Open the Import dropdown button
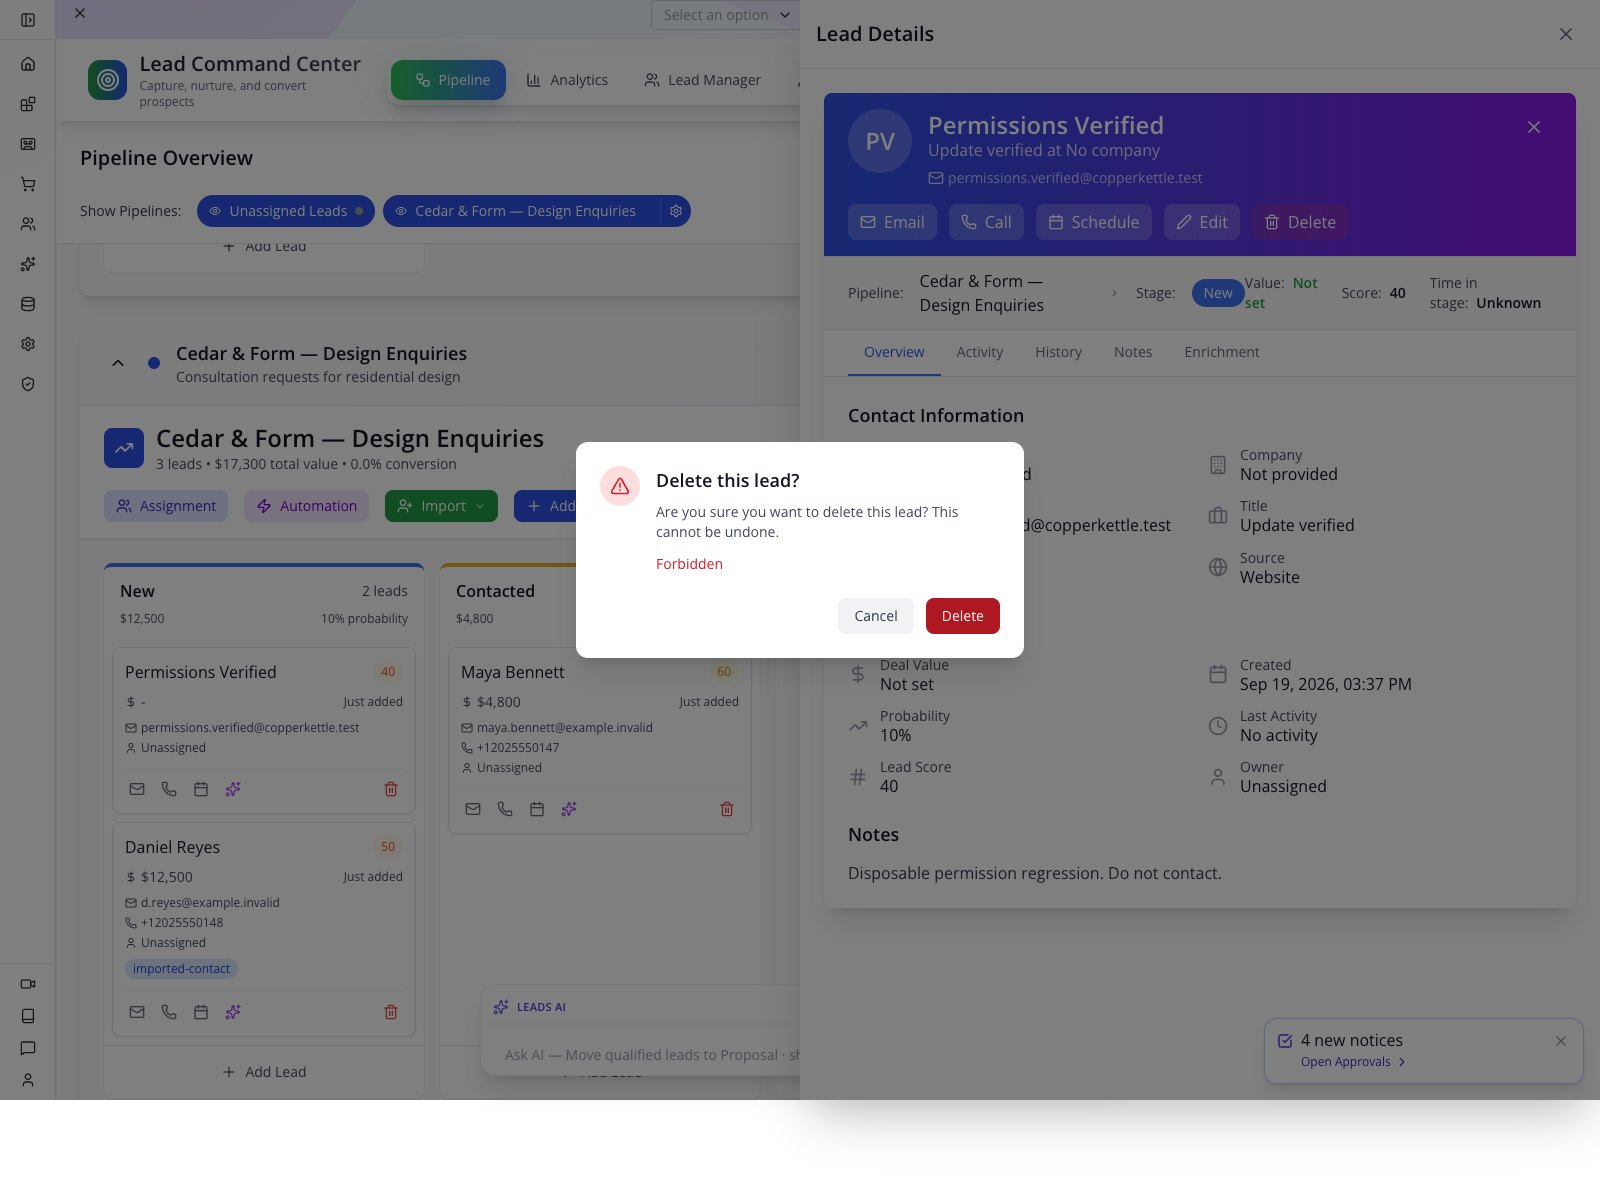This screenshot has height=1200, width=1600. [x=441, y=506]
